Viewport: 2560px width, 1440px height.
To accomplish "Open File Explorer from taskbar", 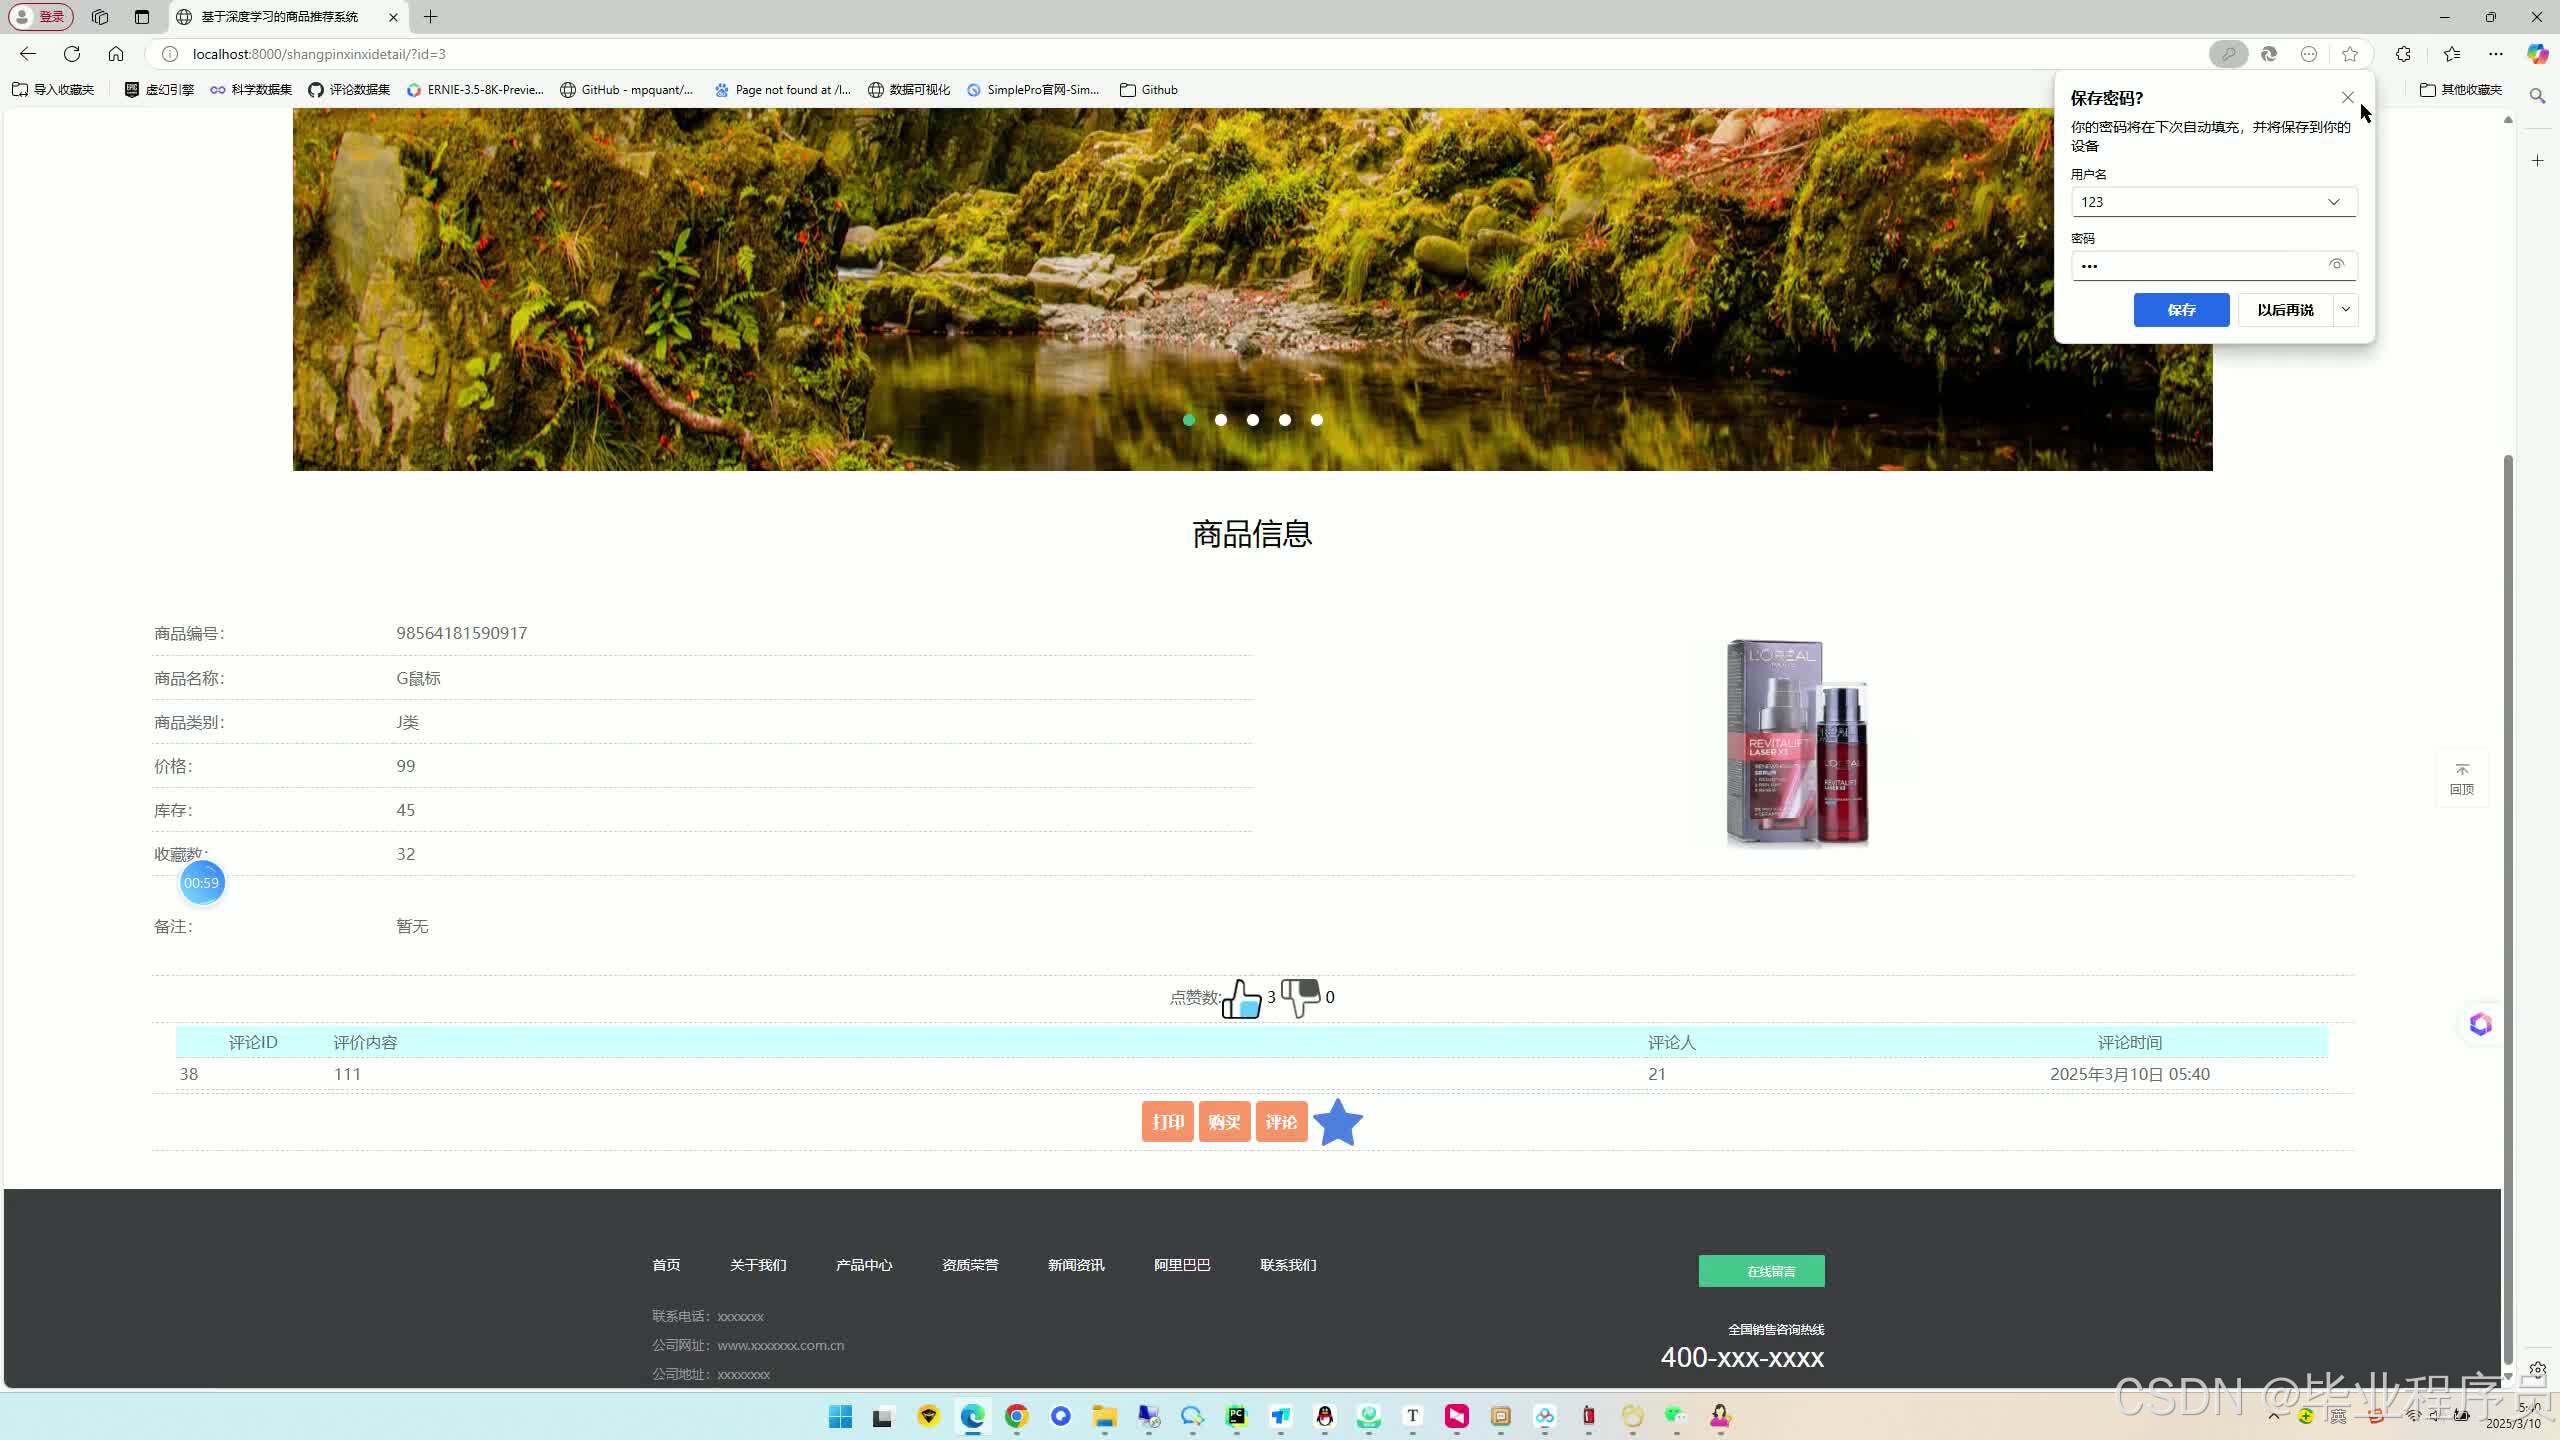I will click(x=1104, y=1416).
